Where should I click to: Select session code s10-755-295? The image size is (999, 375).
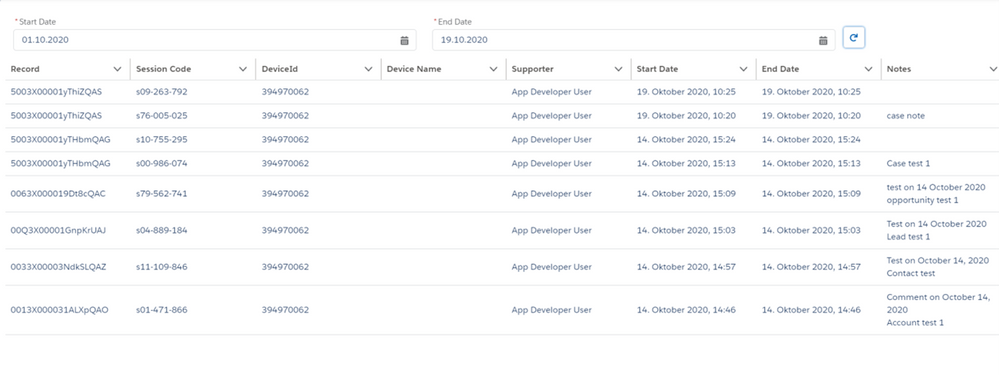162,139
